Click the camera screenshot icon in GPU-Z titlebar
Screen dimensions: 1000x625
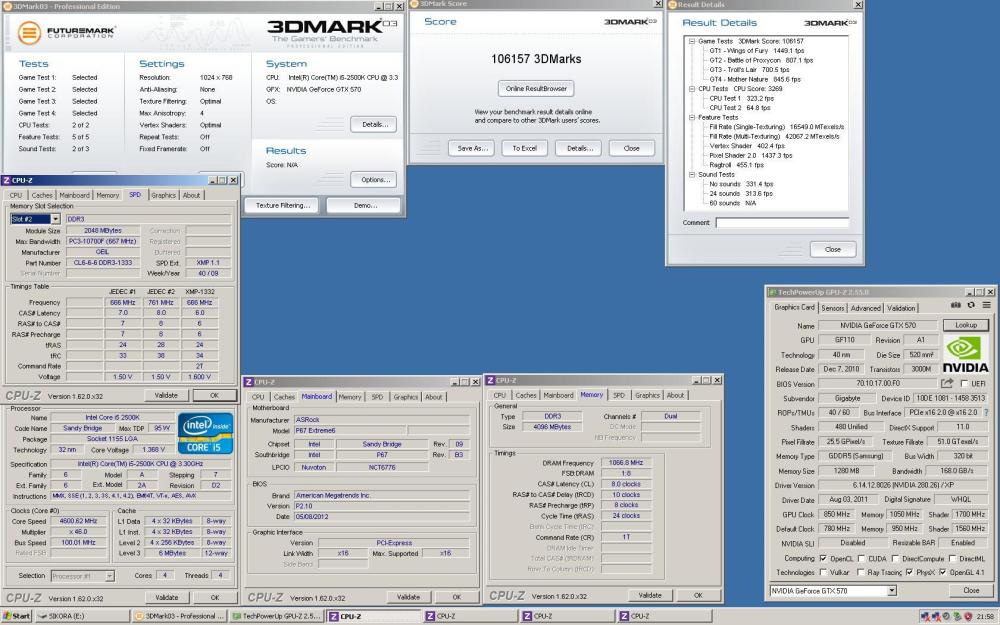(955, 304)
